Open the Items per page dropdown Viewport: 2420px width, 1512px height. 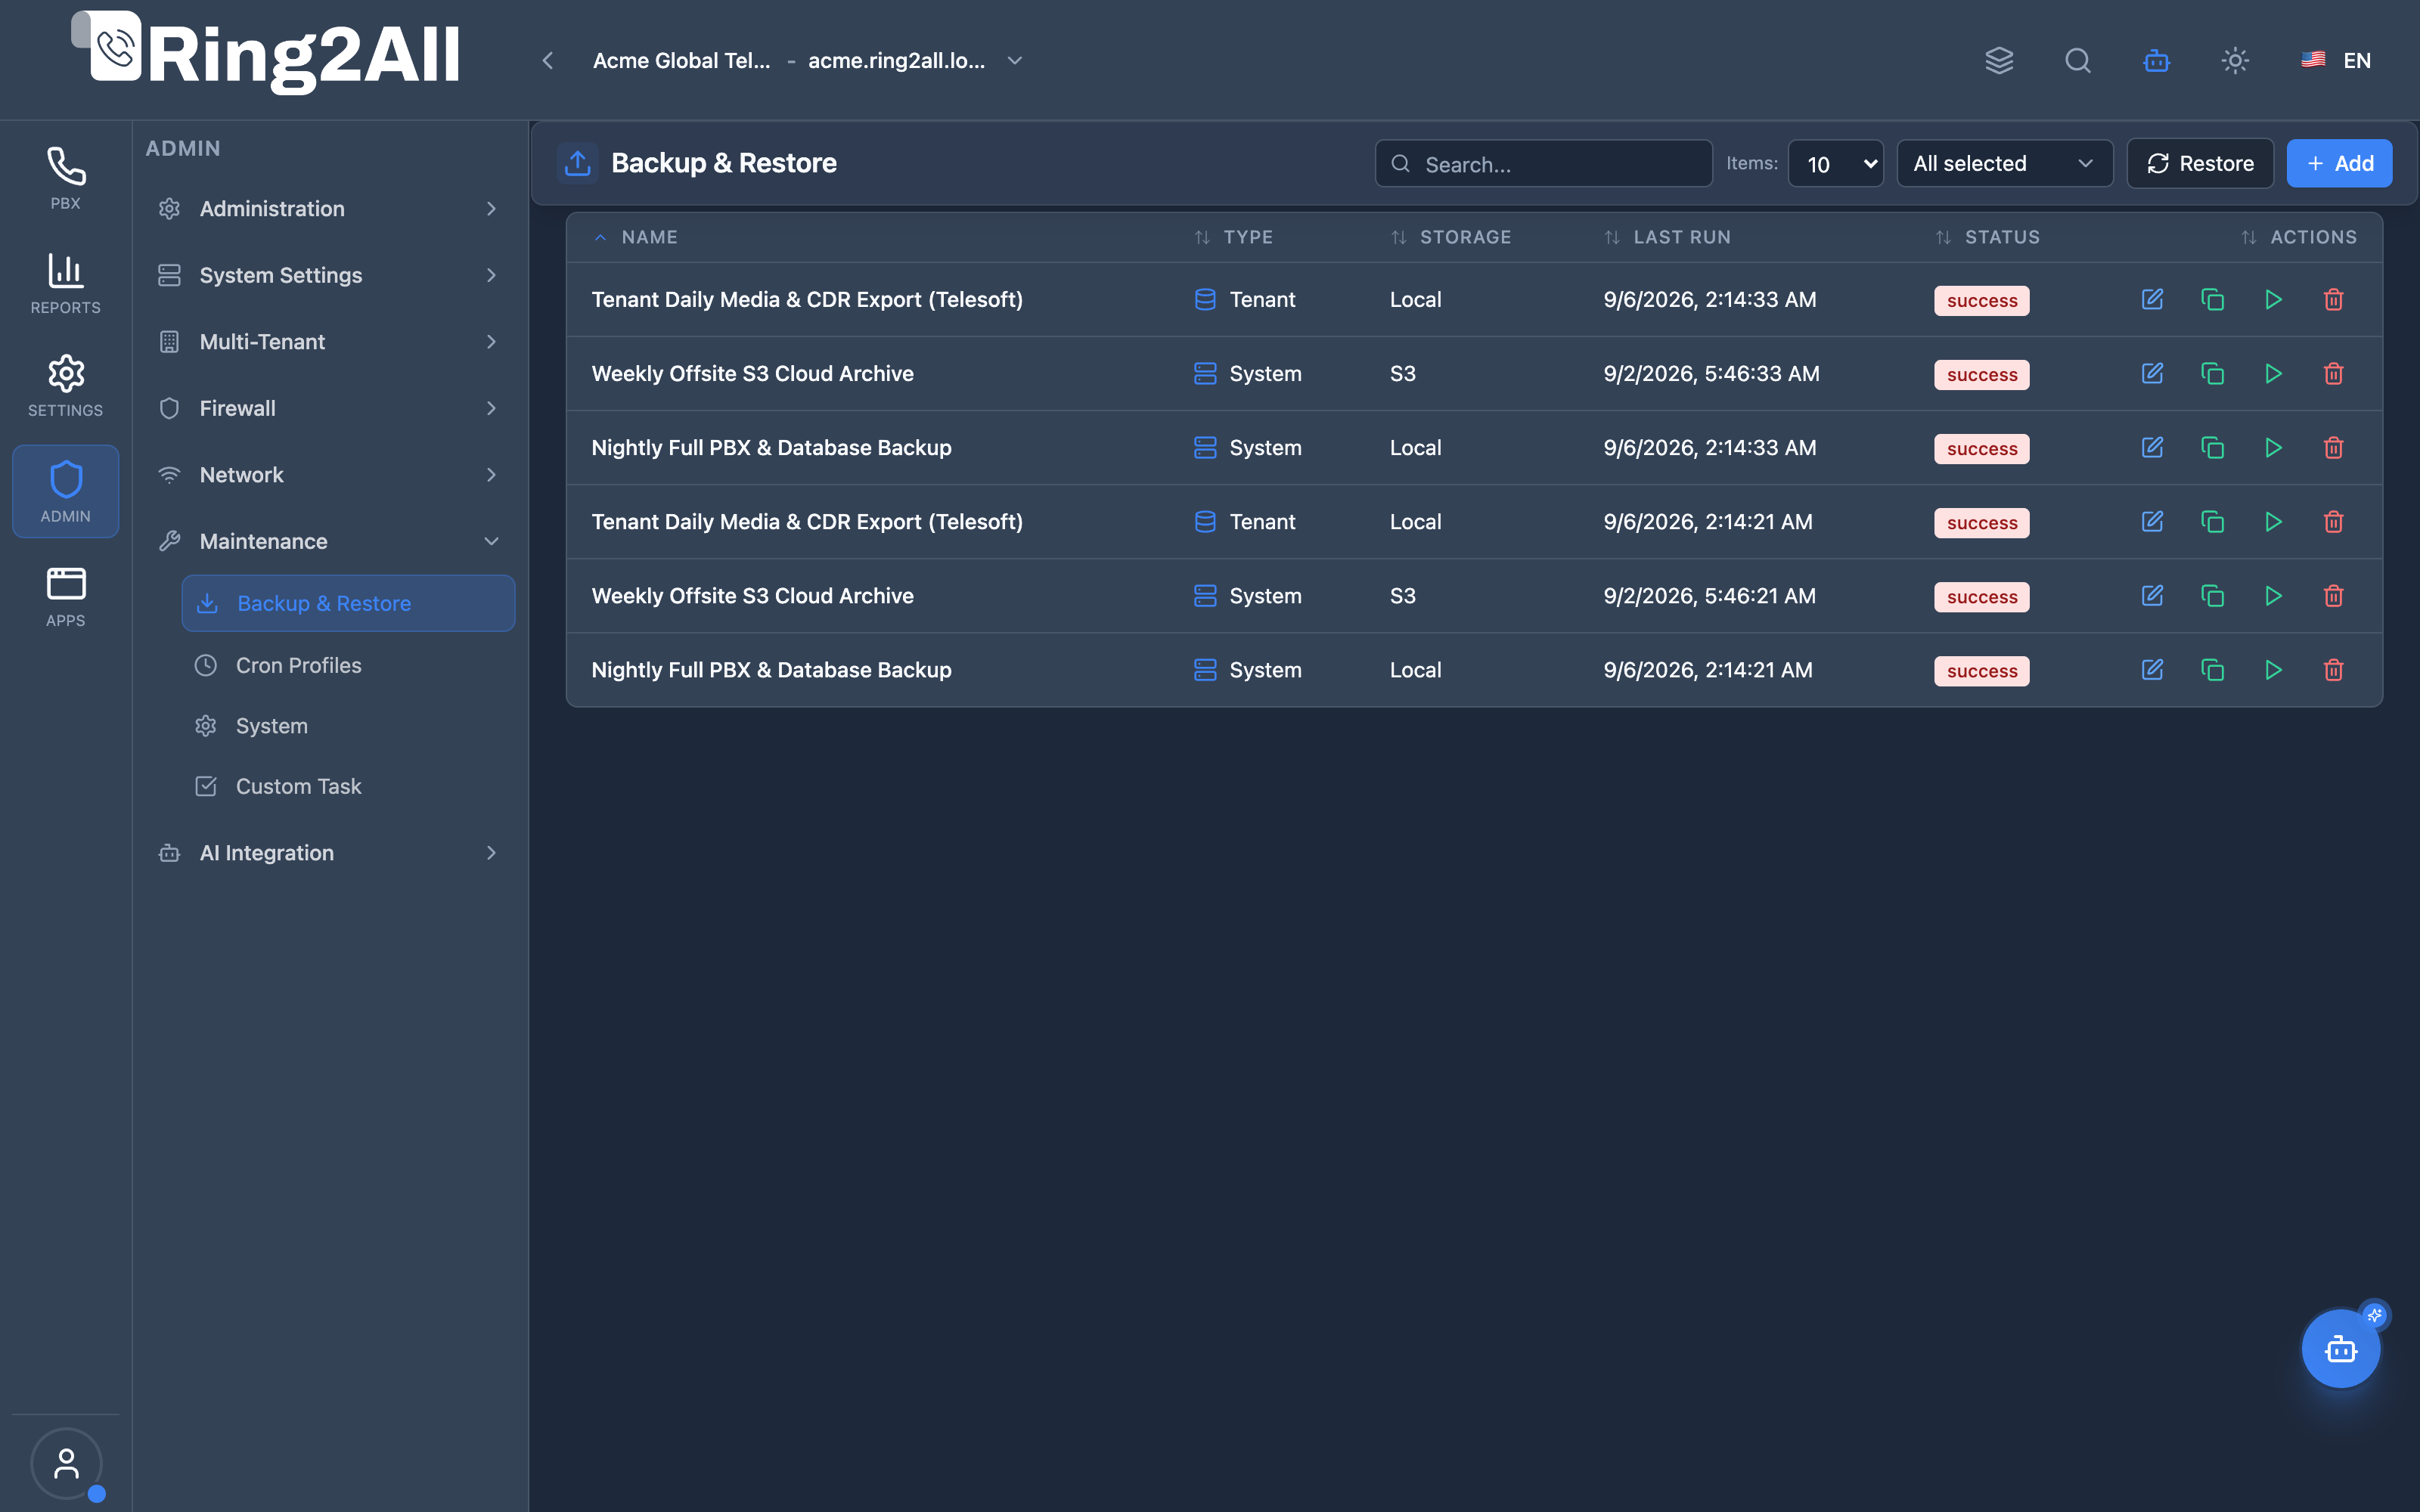[x=1835, y=163]
